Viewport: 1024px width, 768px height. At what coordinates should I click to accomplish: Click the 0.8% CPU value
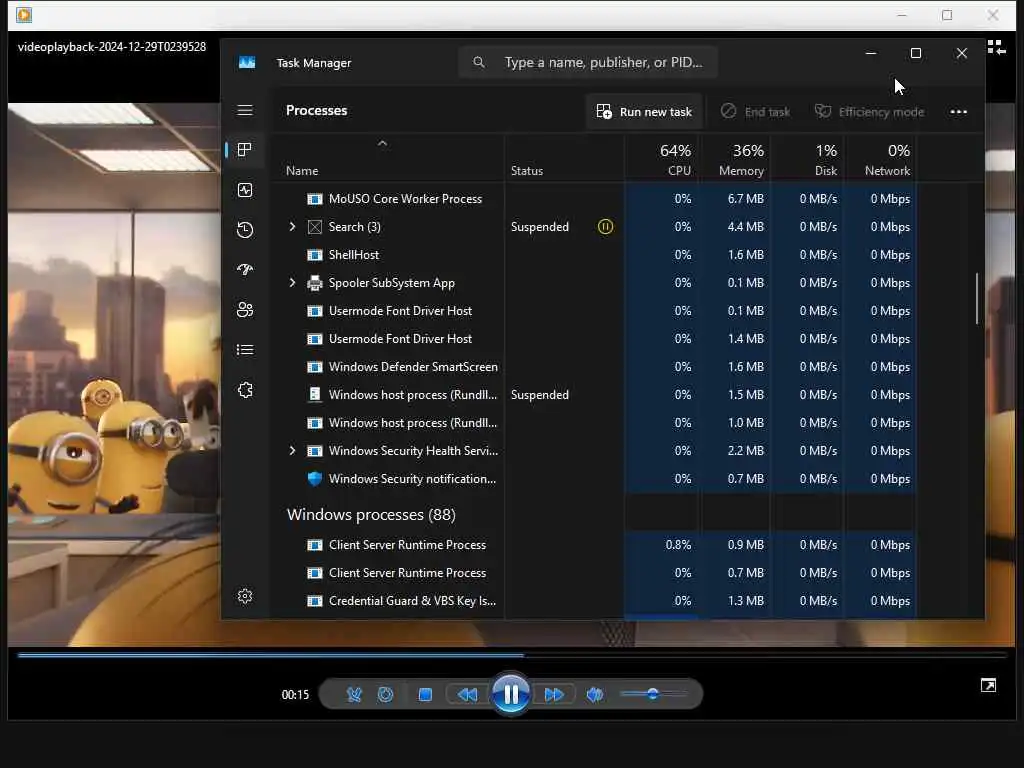[678, 545]
